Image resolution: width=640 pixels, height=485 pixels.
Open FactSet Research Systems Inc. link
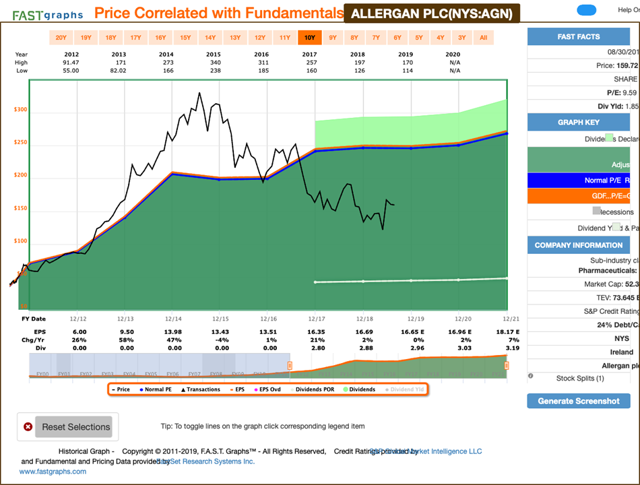[x=208, y=461]
